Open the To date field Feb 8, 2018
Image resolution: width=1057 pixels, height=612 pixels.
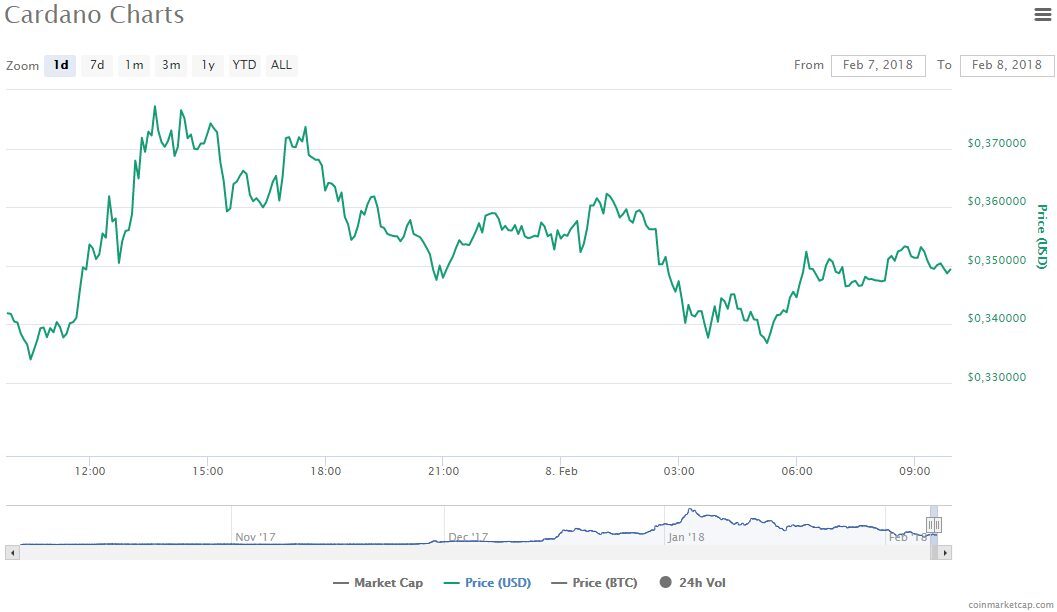[1006, 65]
